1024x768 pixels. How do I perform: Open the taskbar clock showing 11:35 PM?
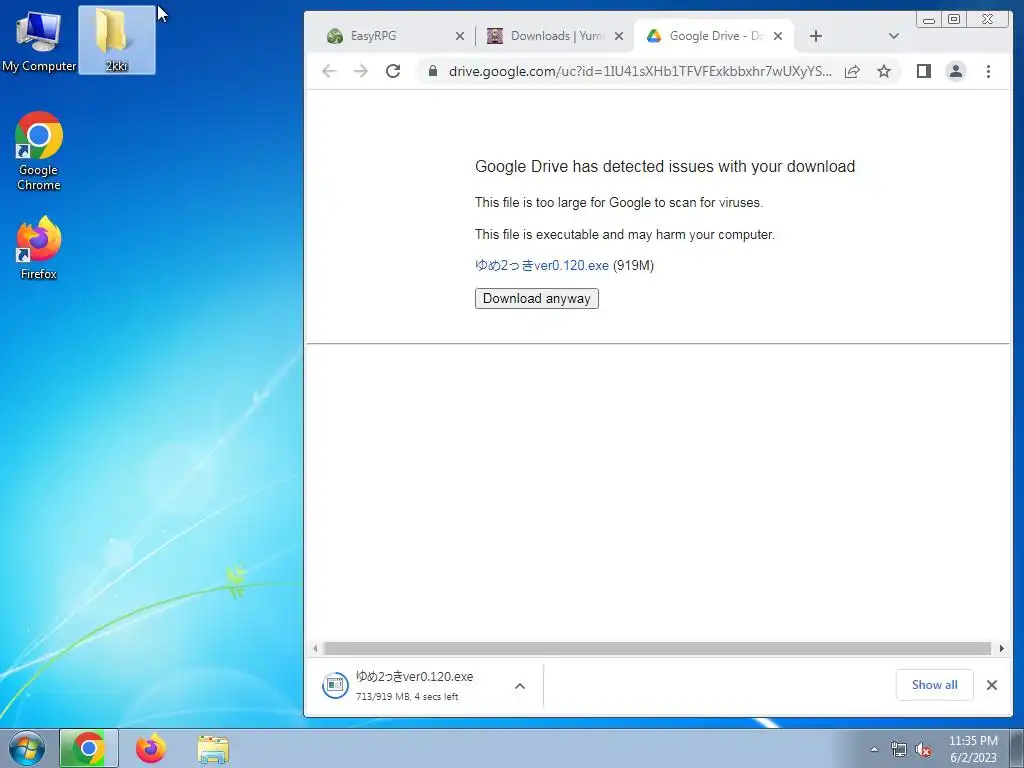(x=973, y=748)
